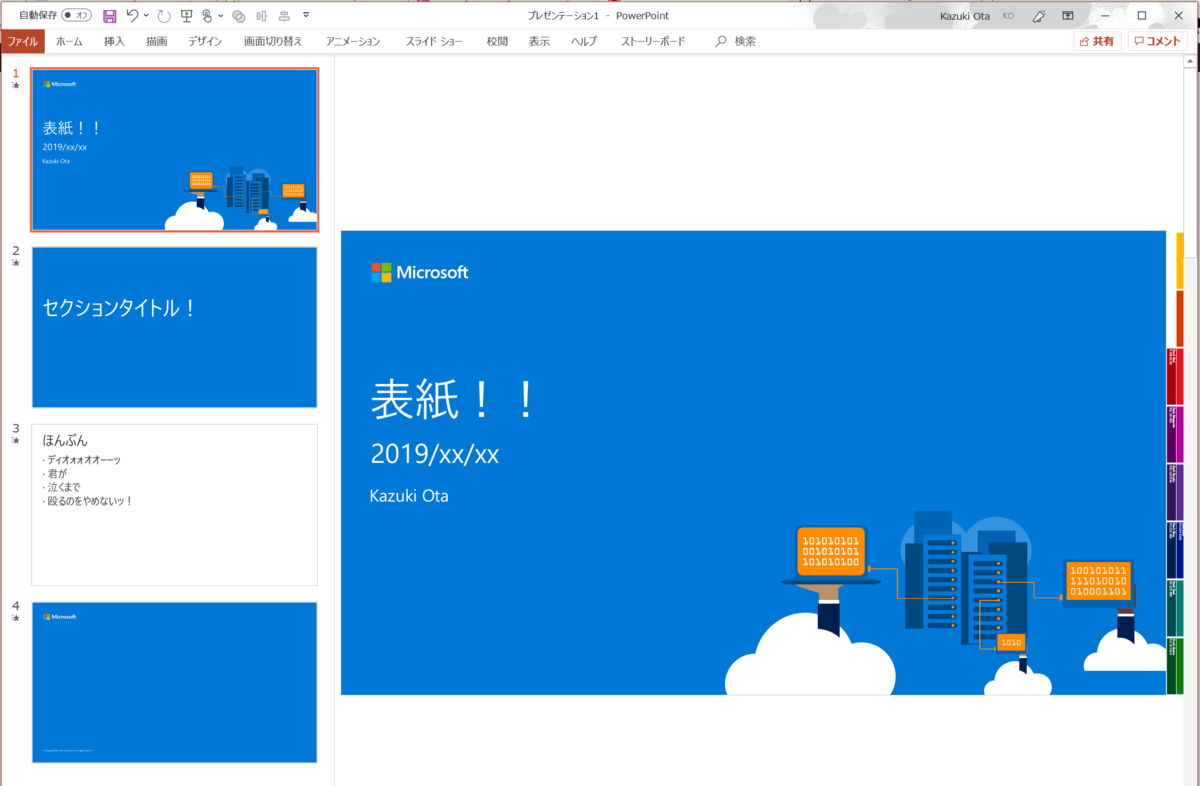Select slide 2 thumbnail セクションタイトル！
Image resolution: width=1200 pixels, height=786 pixels.
(175, 327)
